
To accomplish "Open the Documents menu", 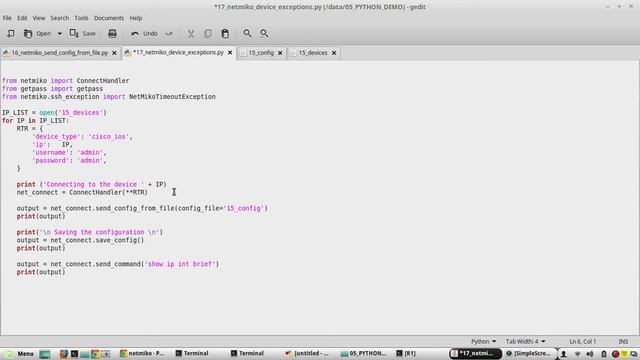I will (x=109, y=18).
